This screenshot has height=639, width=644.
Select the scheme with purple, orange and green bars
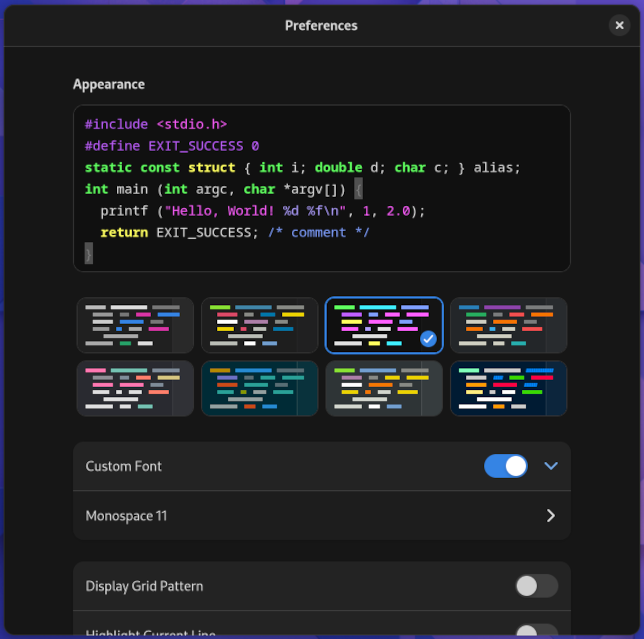point(508,325)
